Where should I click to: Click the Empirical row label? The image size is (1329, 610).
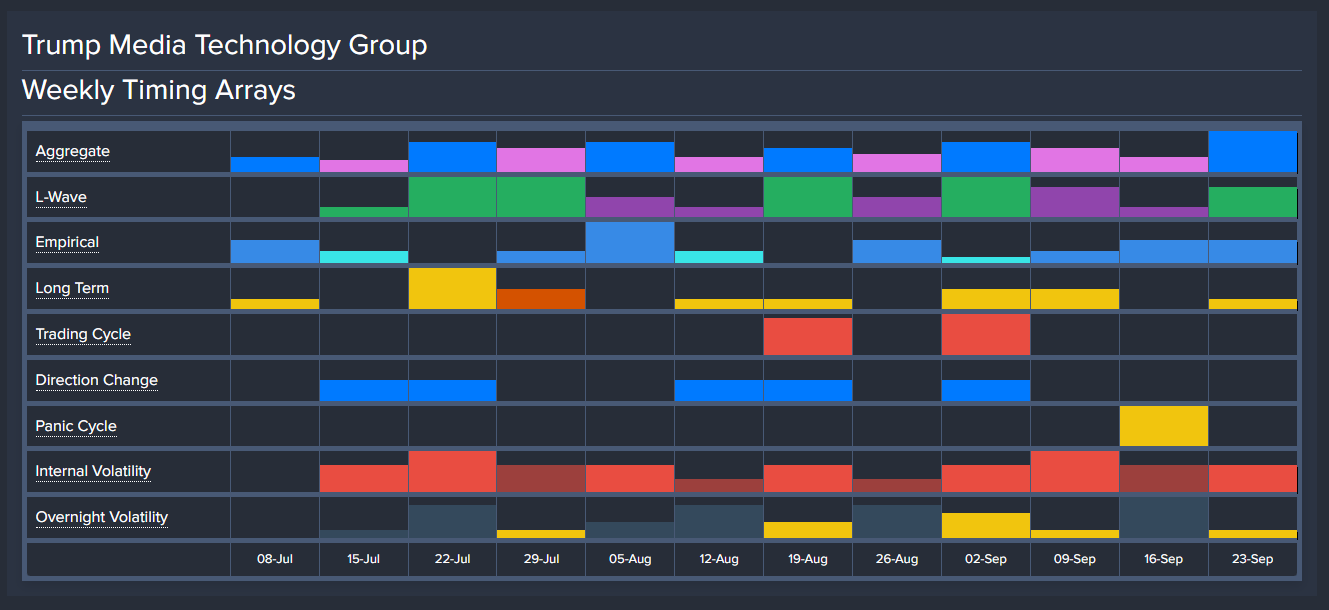(67, 243)
